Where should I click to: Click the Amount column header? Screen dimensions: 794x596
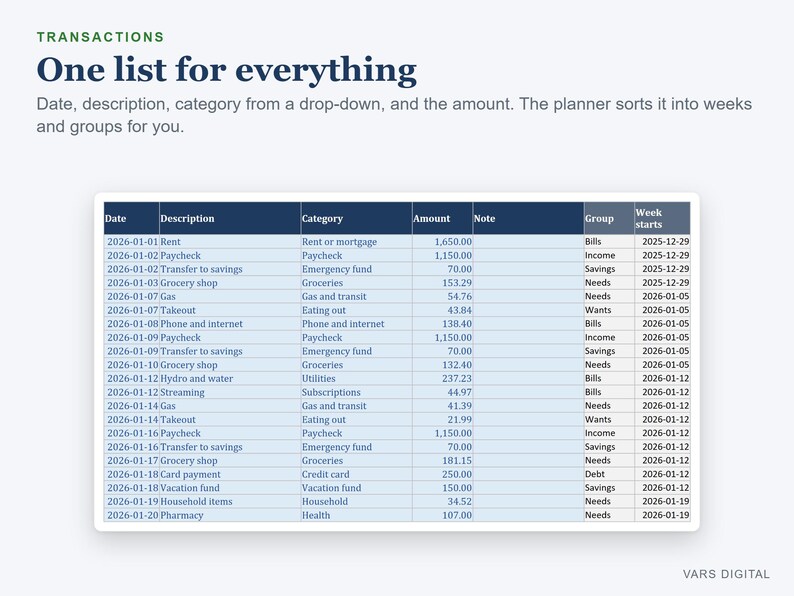[x=443, y=218]
